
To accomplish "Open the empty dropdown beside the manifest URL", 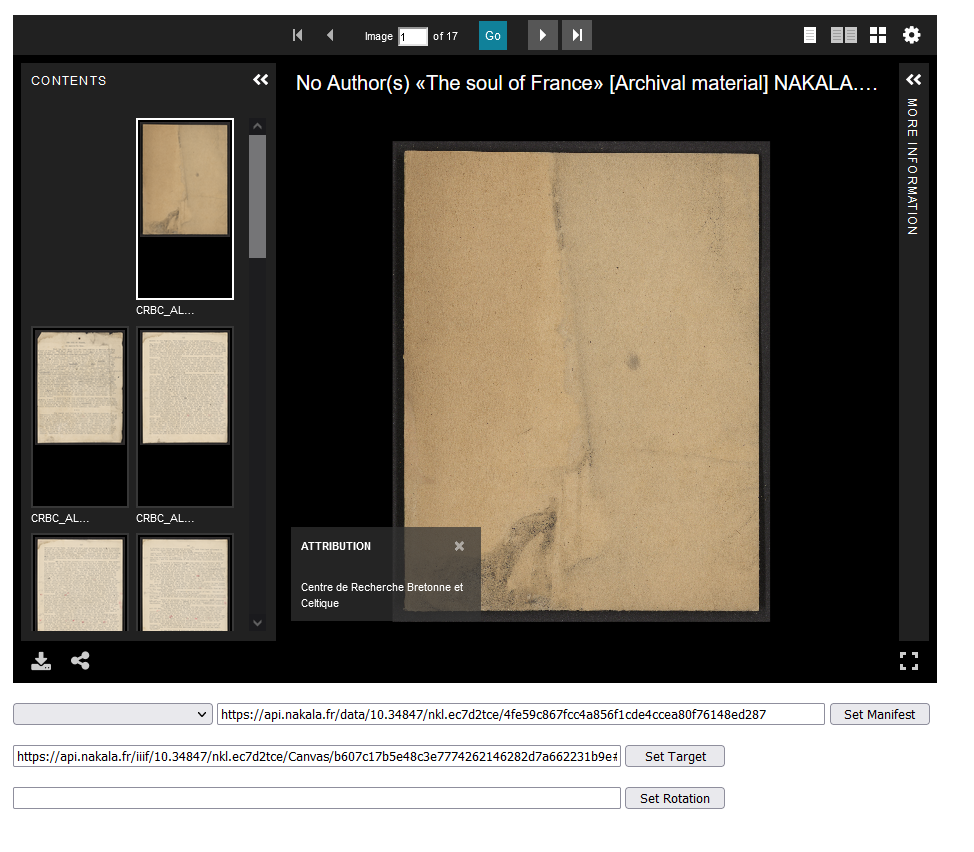I will 112,714.
